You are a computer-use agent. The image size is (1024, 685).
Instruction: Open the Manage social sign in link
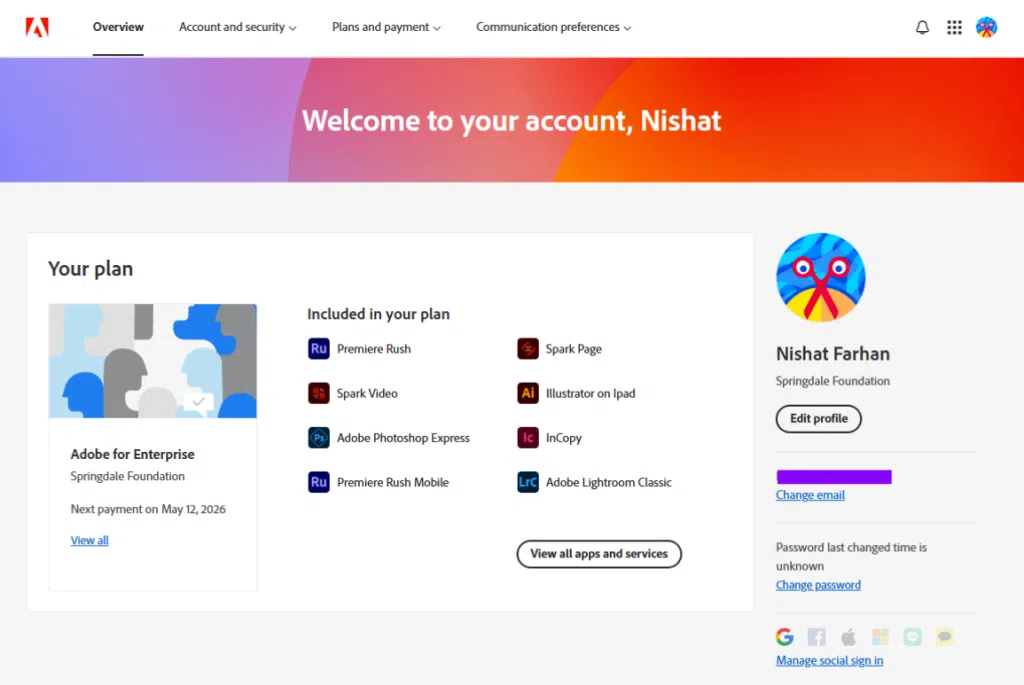829,661
